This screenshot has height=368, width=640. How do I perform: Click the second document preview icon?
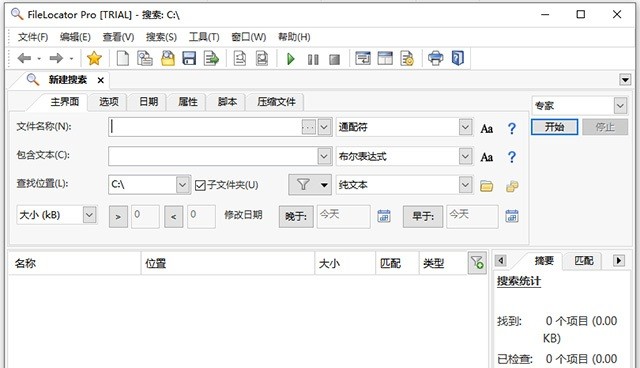pyautogui.click(x=262, y=59)
